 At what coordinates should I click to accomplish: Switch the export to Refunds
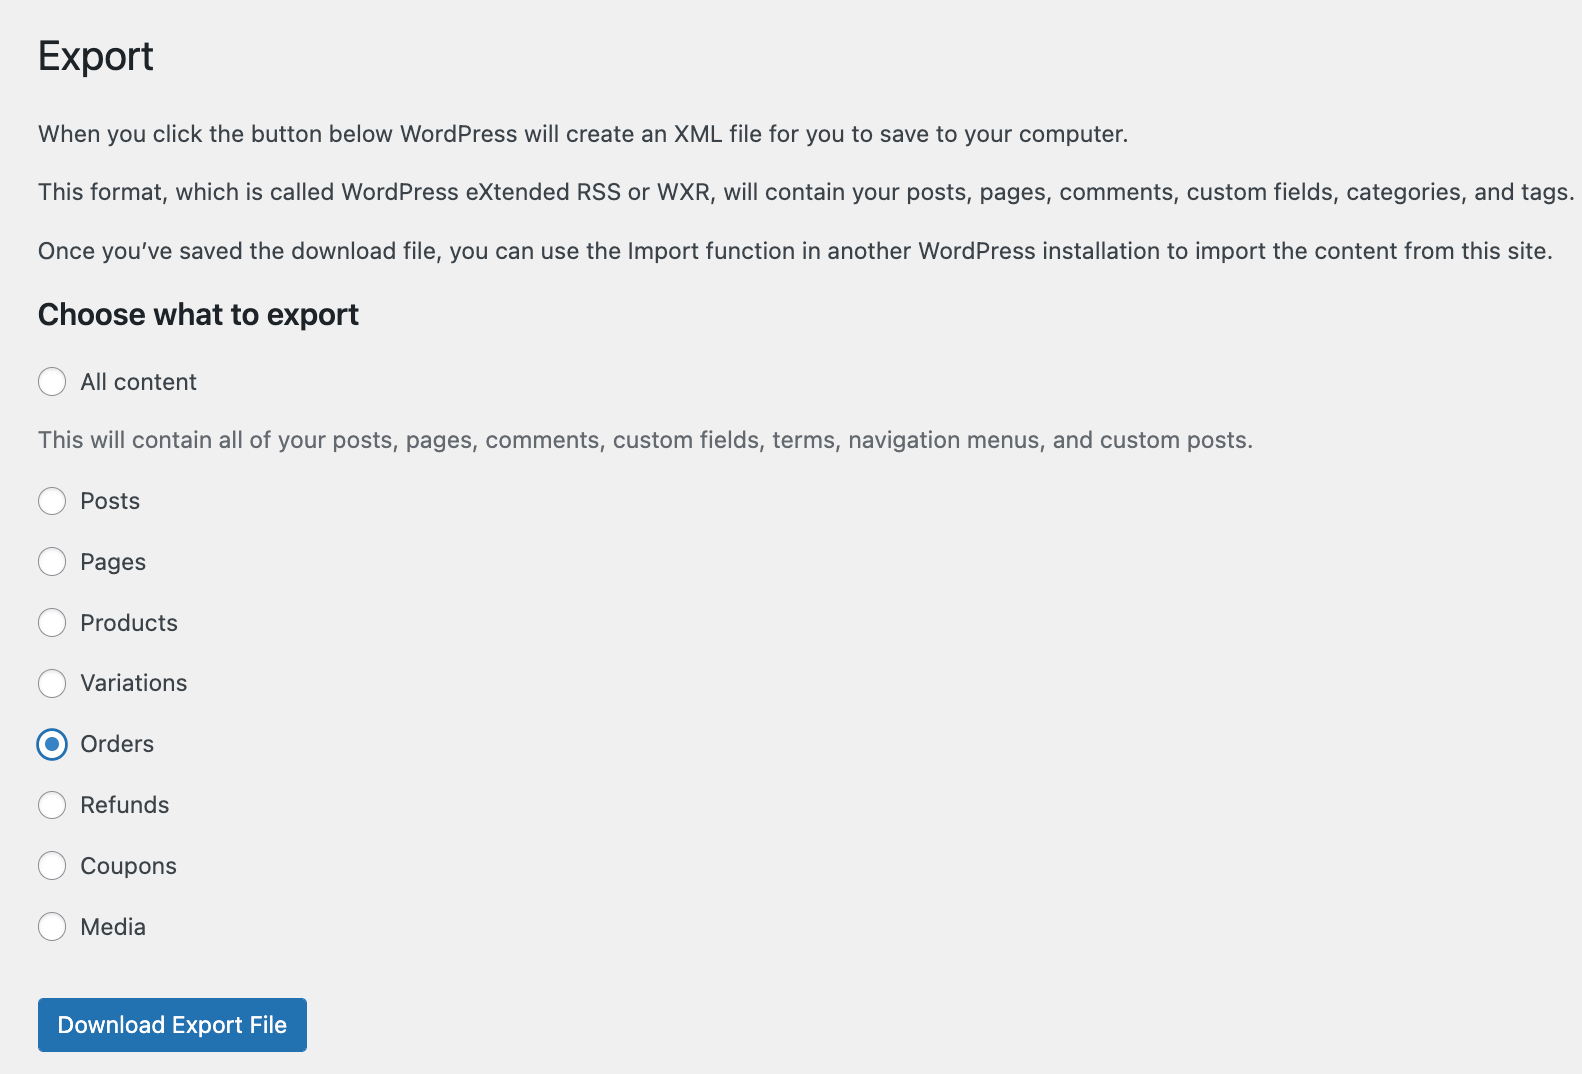coord(52,805)
